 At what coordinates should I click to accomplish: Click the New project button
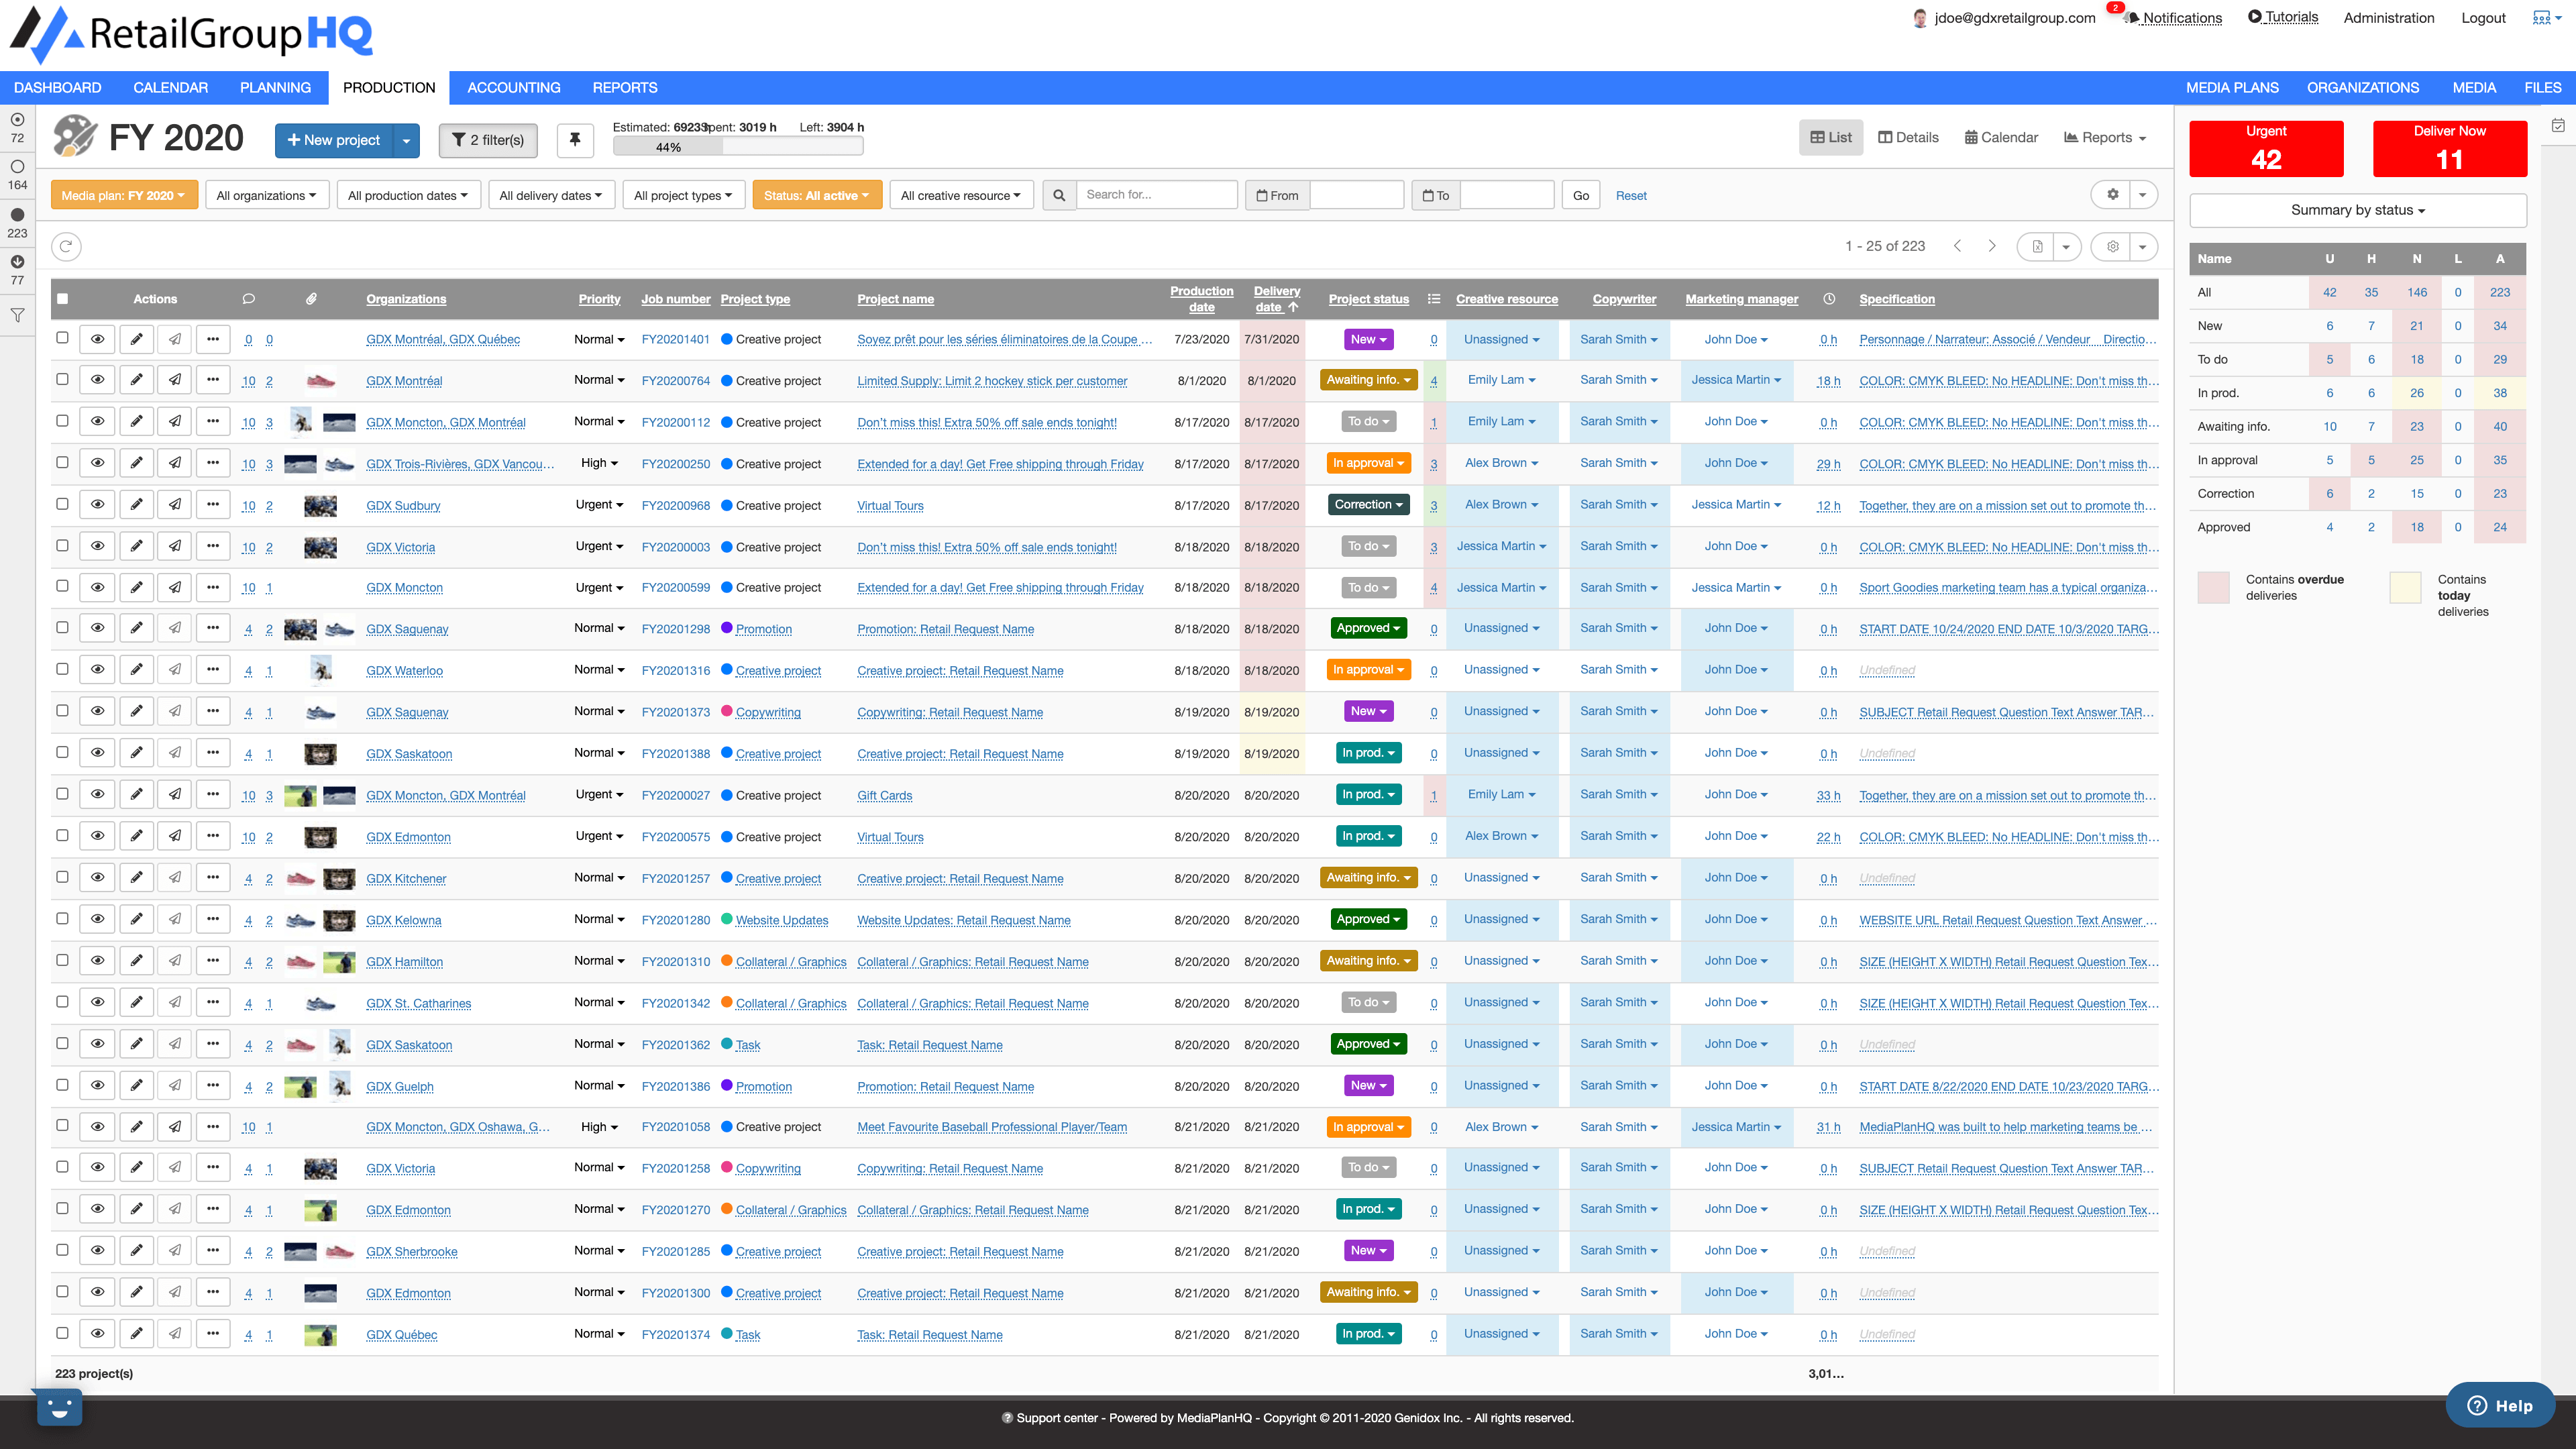point(334,140)
